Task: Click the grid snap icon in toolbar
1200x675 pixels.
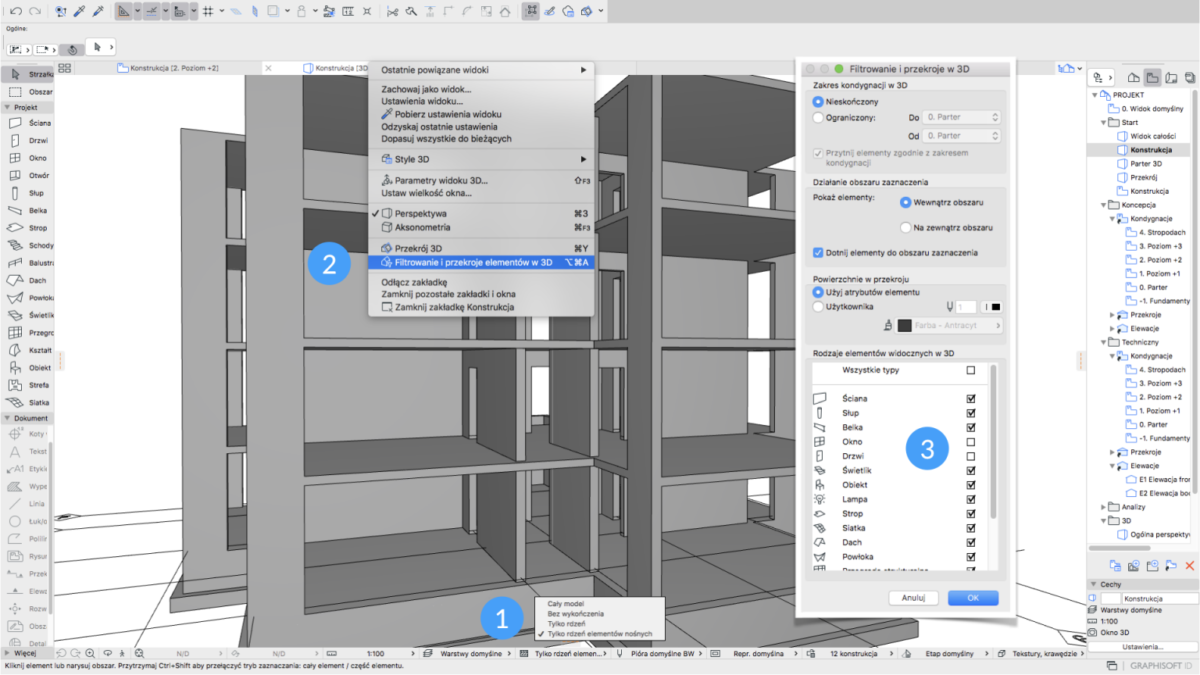Action: coord(207,11)
